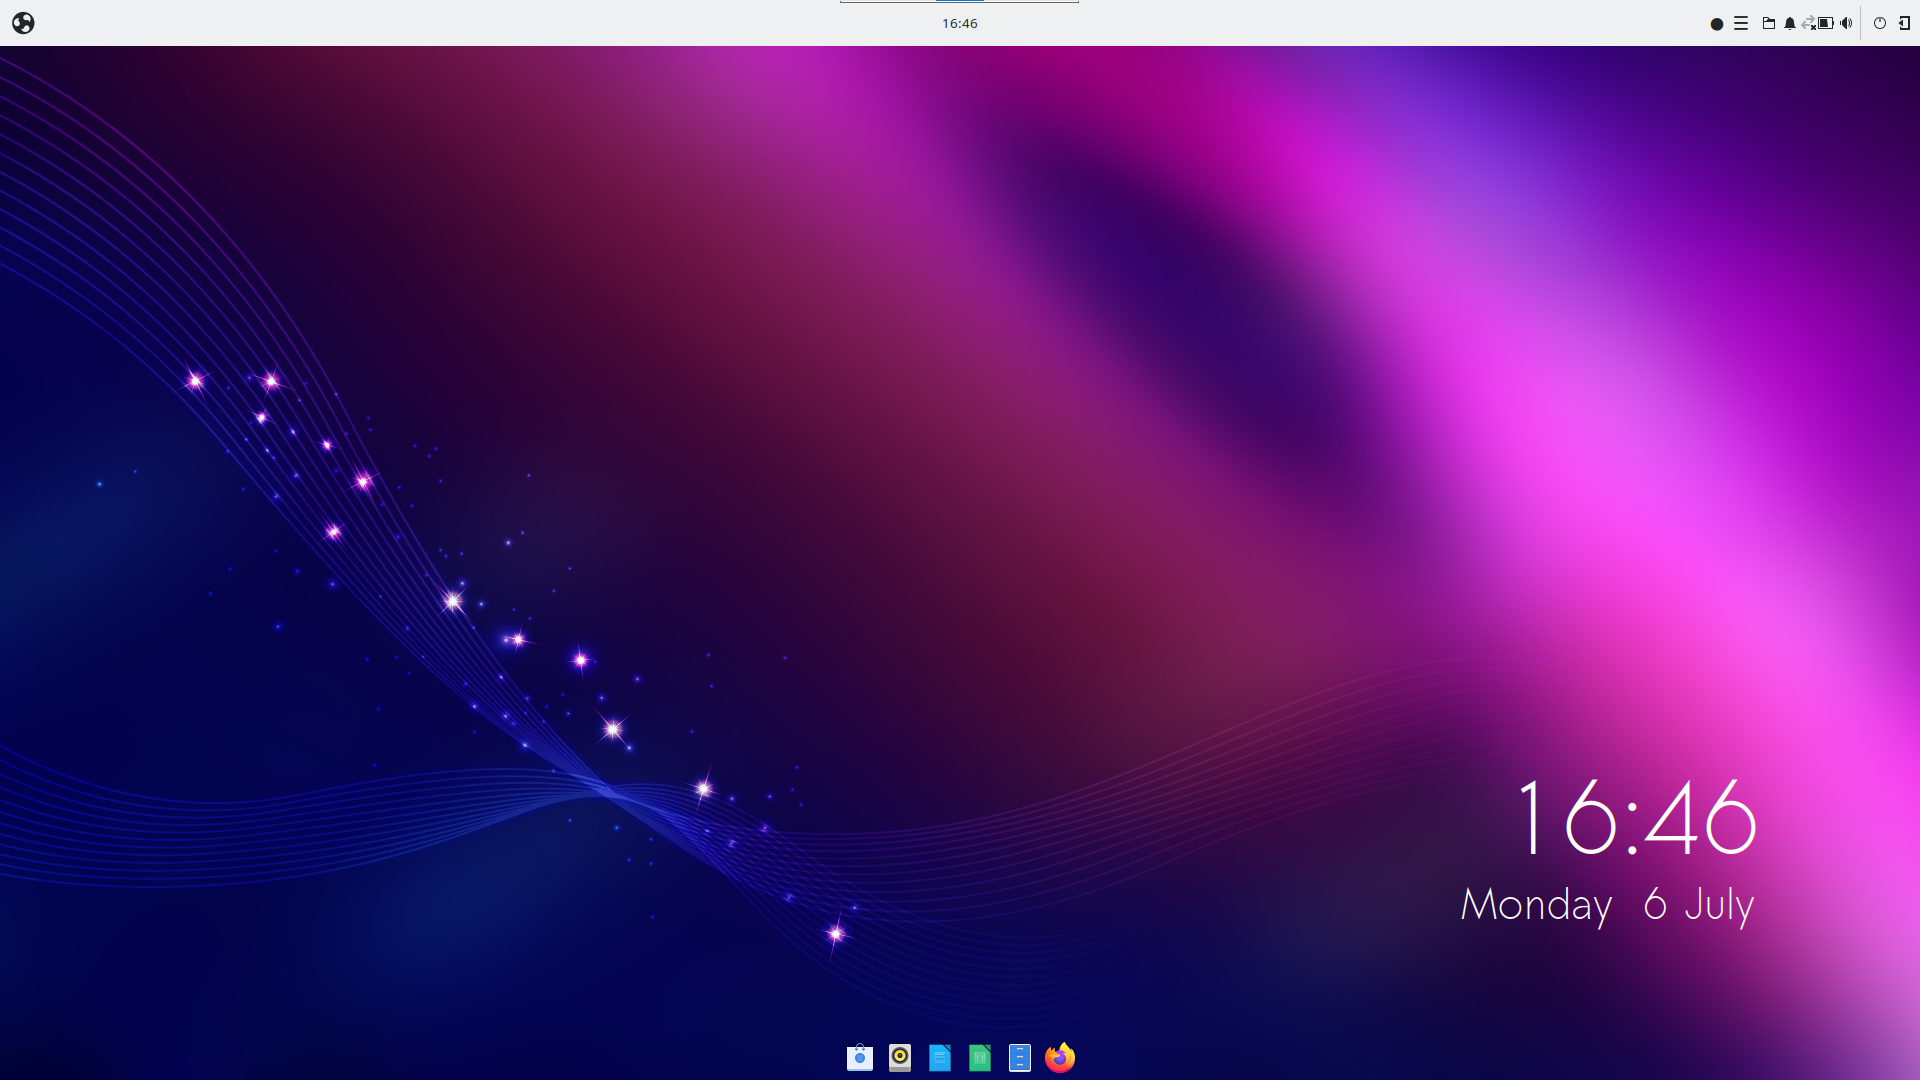Open Firefox from the dock

pyautogui.click(x=1060, y=1057)
